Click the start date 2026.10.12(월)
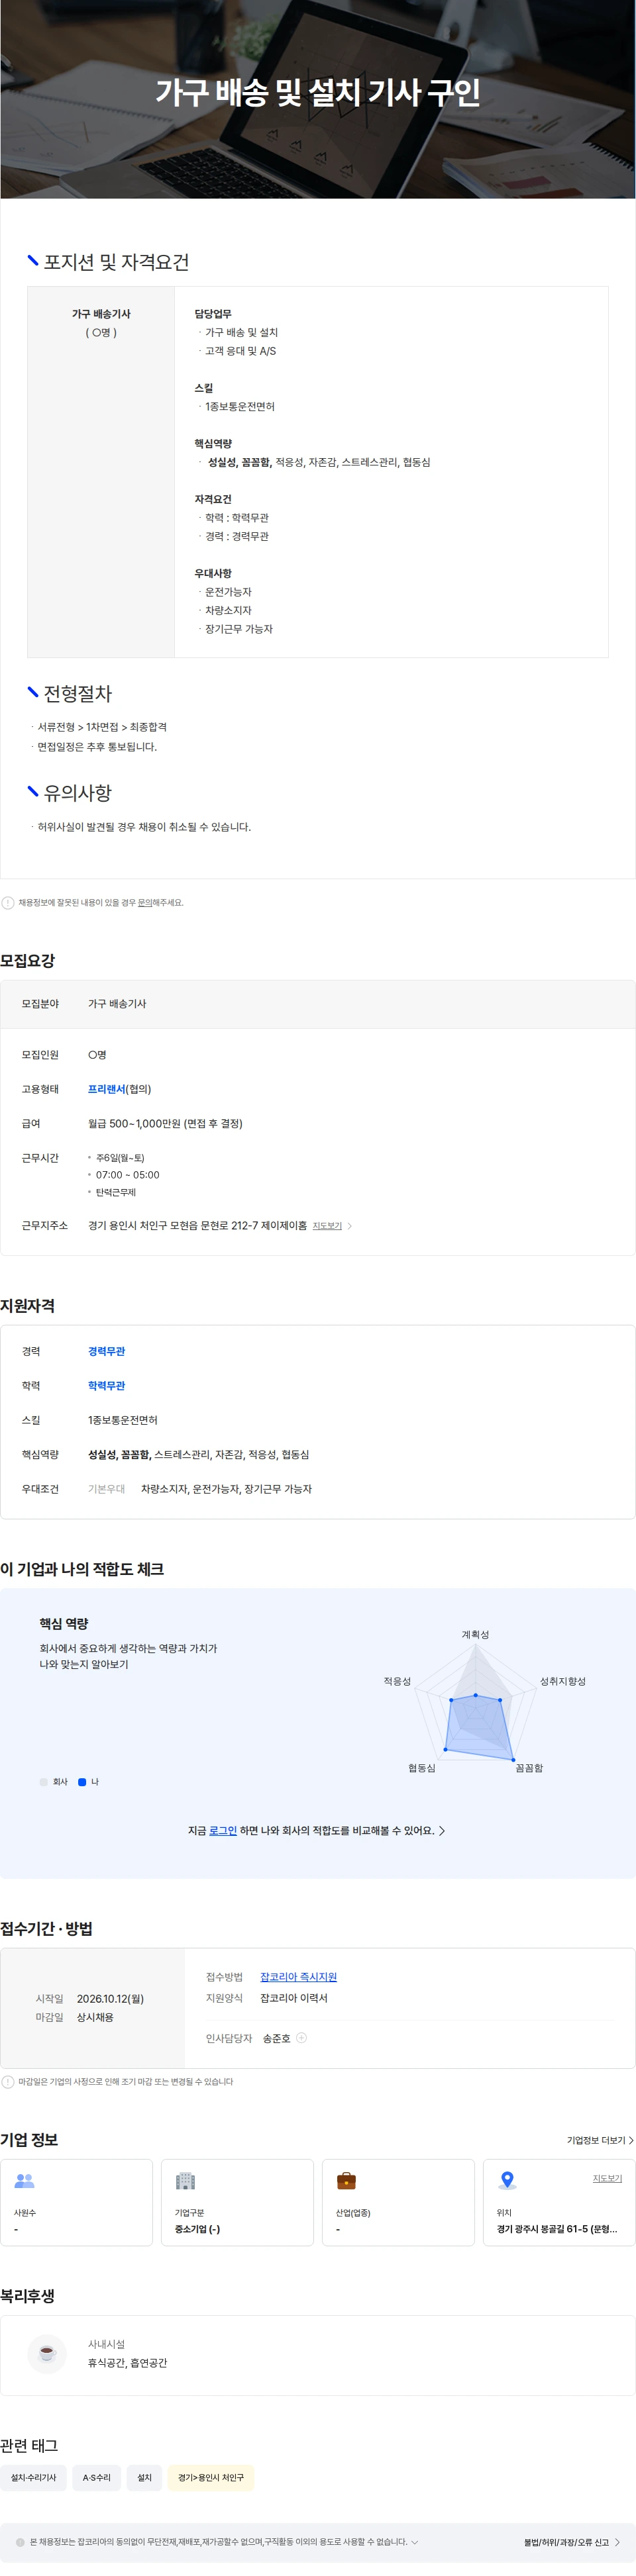The image size is (636, 2576). 110,1999
